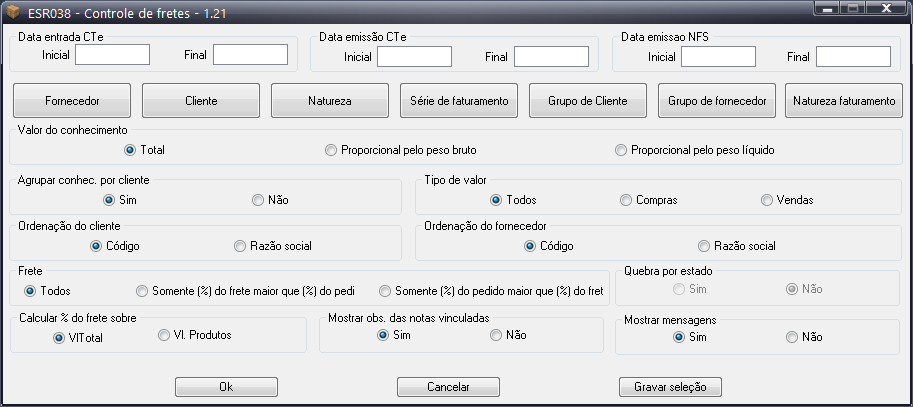913x407 pixels.
Task: Click the package icon in title bar
Action: [x=13, y=11]
